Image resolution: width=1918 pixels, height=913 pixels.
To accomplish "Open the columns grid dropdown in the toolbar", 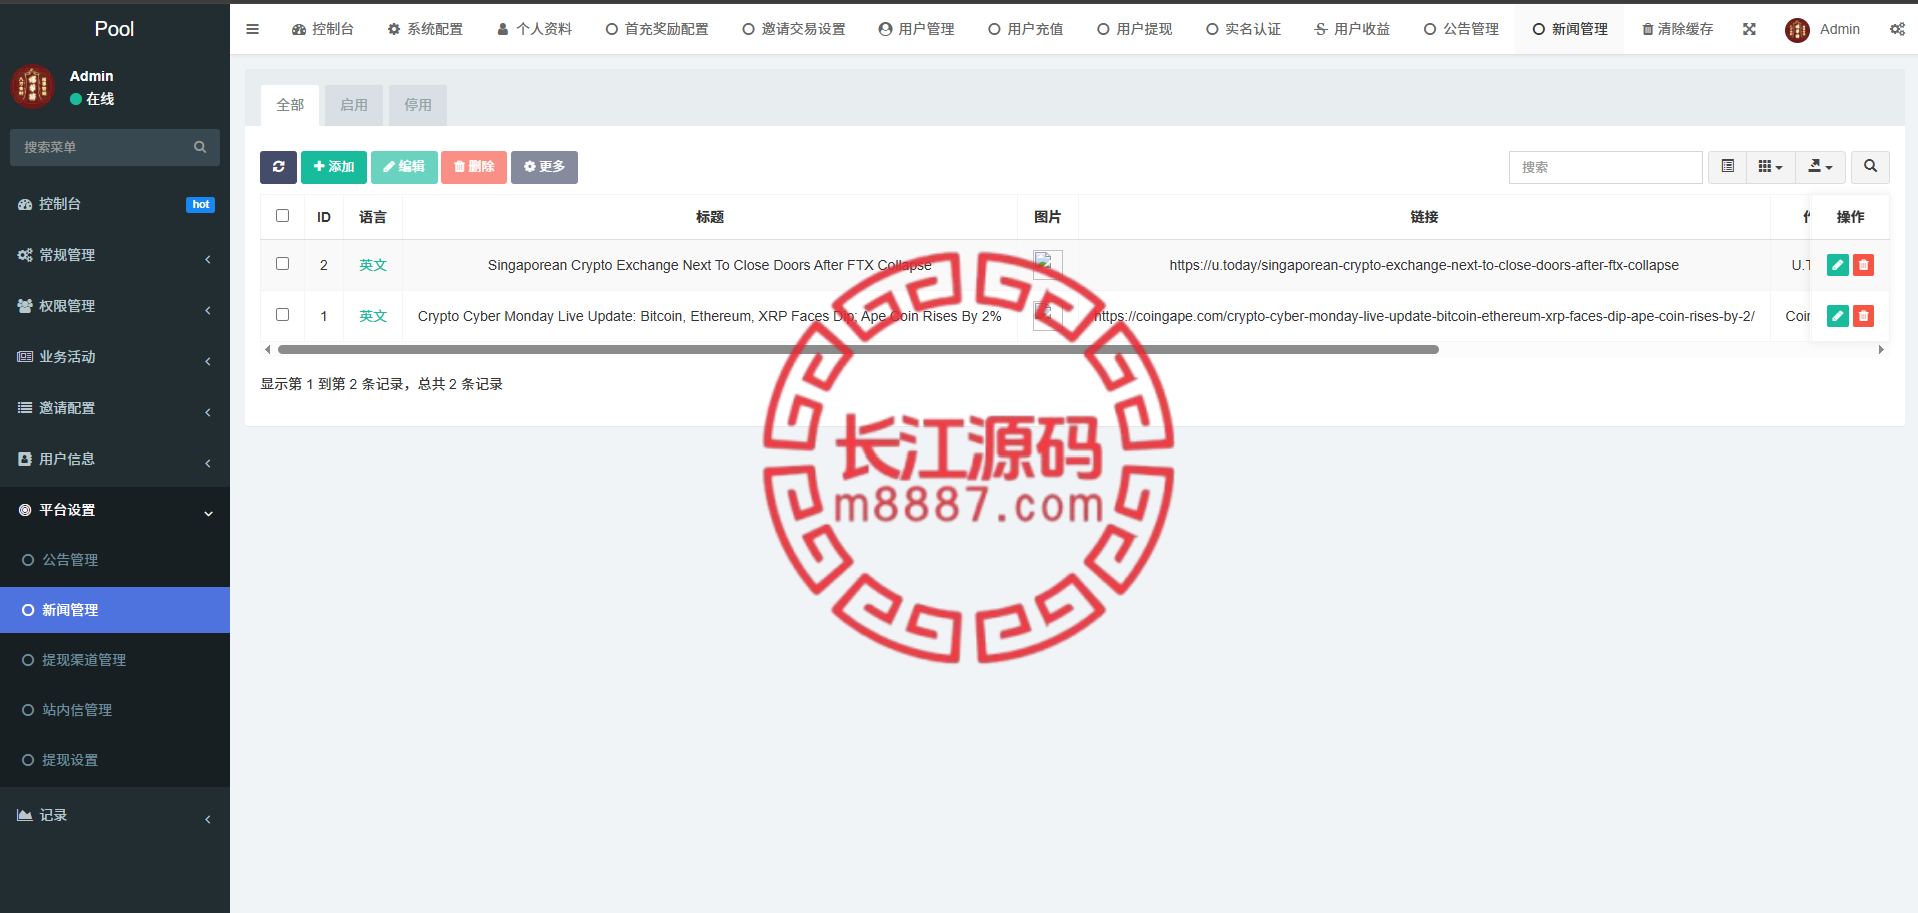I will [1770, 167].
